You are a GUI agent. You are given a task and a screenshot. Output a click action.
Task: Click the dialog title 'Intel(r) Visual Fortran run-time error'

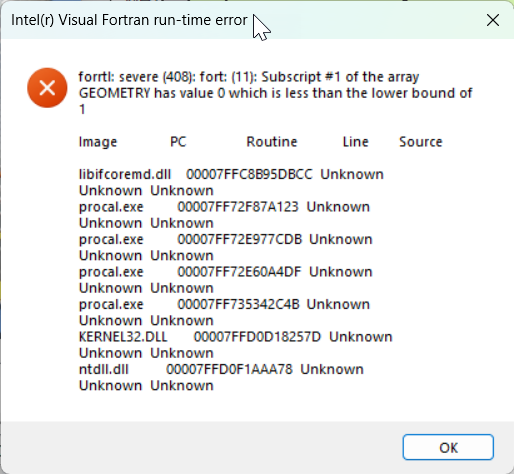tap(129, 20)
